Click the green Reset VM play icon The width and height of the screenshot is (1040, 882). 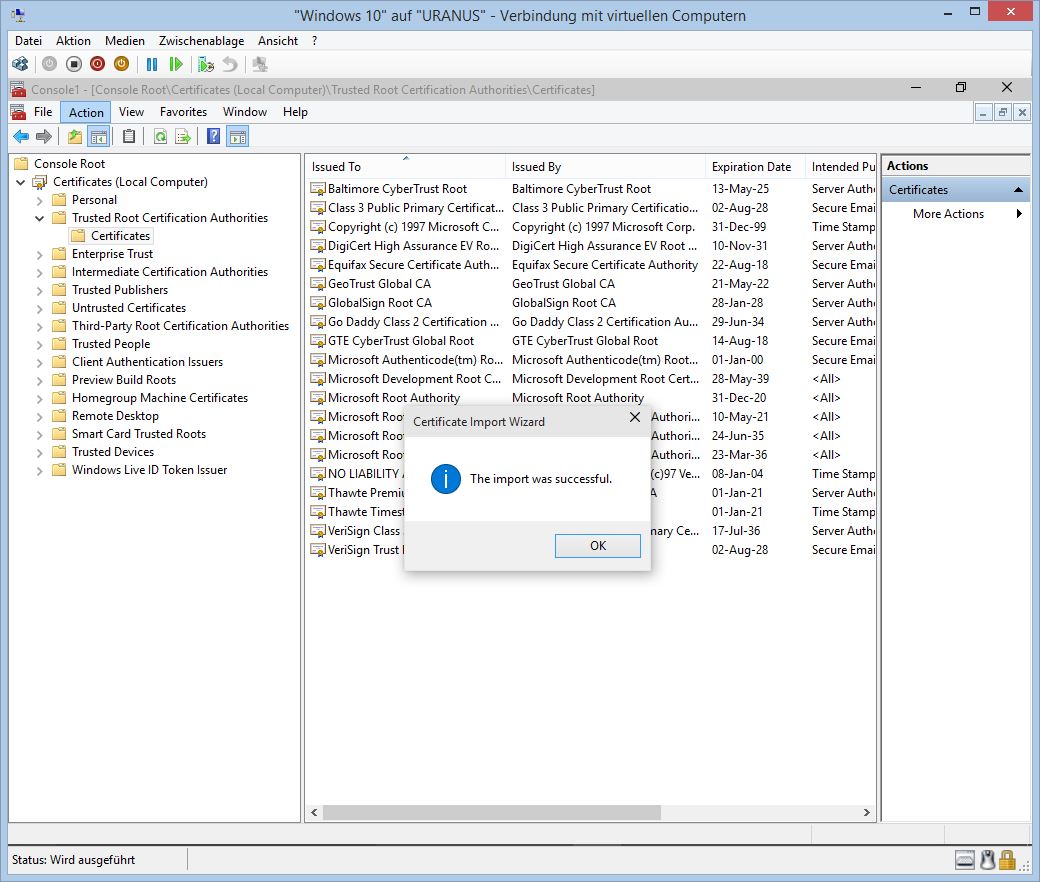click(x=176, y=64)
